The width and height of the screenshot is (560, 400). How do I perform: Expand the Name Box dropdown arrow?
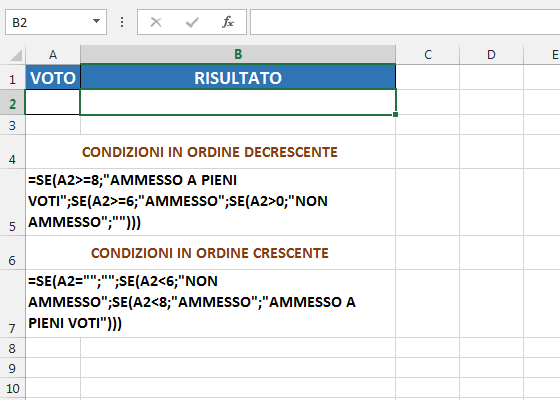[96, 21]
